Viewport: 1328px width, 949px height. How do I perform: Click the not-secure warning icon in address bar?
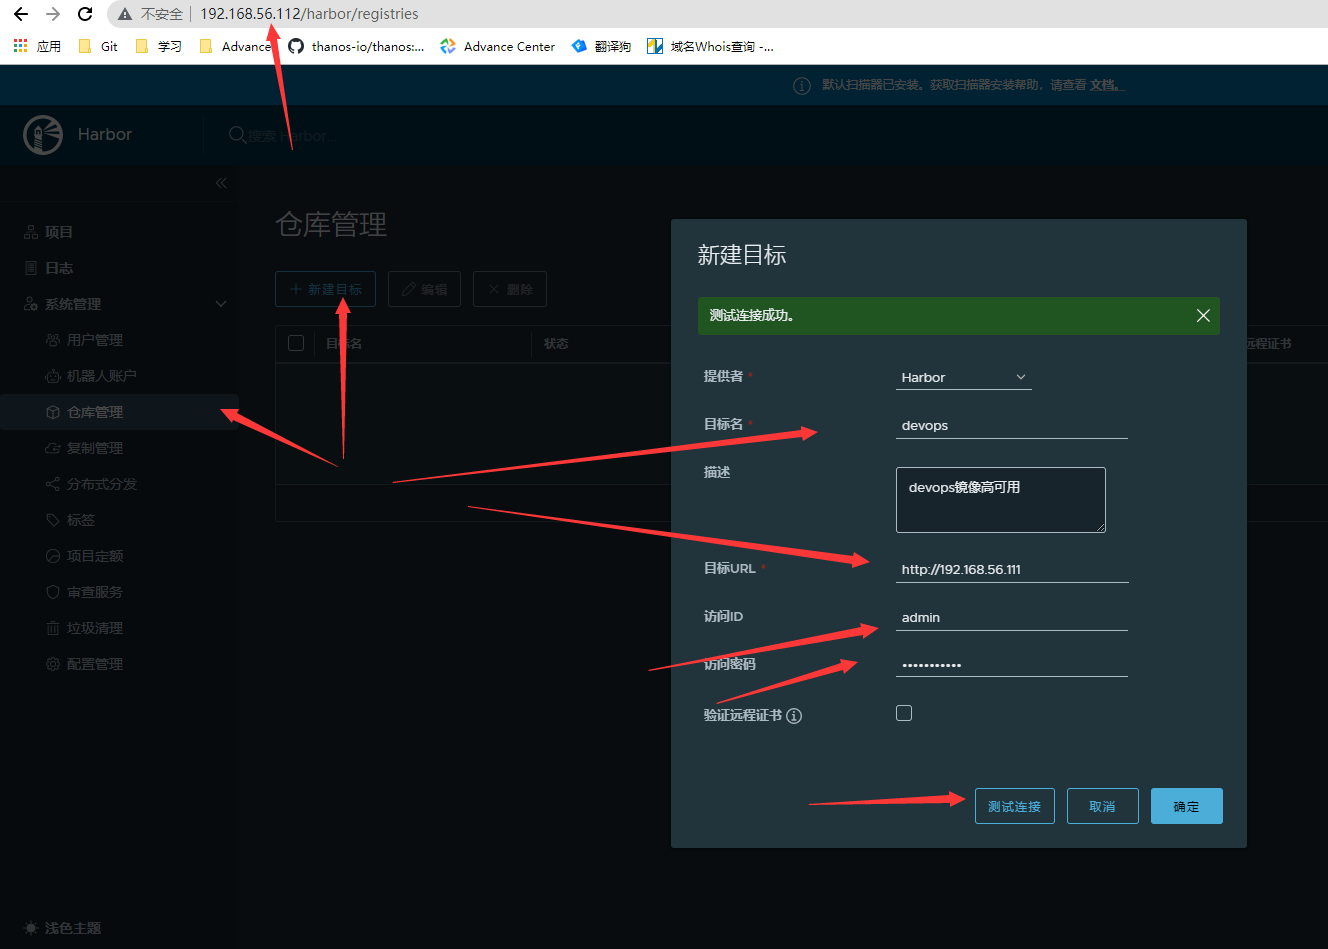click(125, 14)
